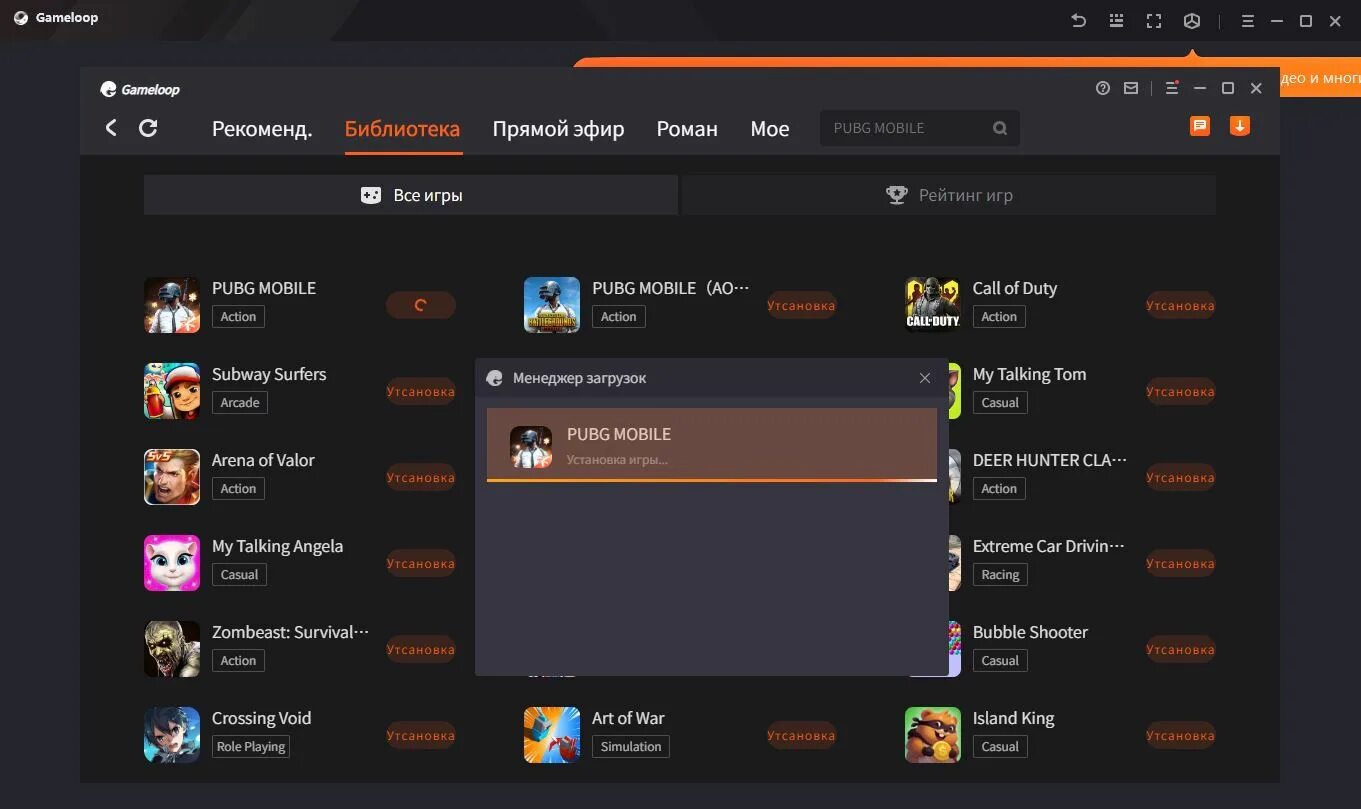Click the Role Playing tag under Crossing Void
Viewport: 1361px width, 809px height.
[x=251, y=747]
